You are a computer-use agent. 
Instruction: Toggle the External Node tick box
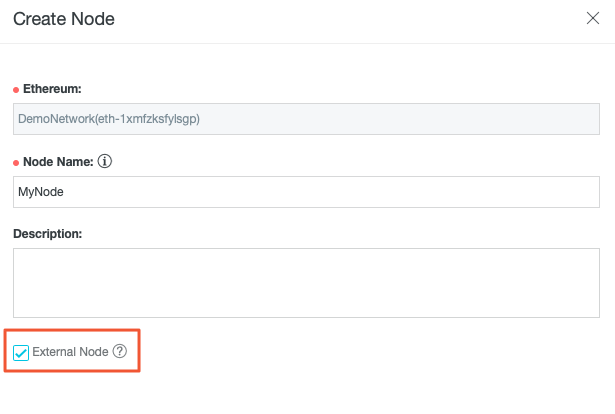21,352
